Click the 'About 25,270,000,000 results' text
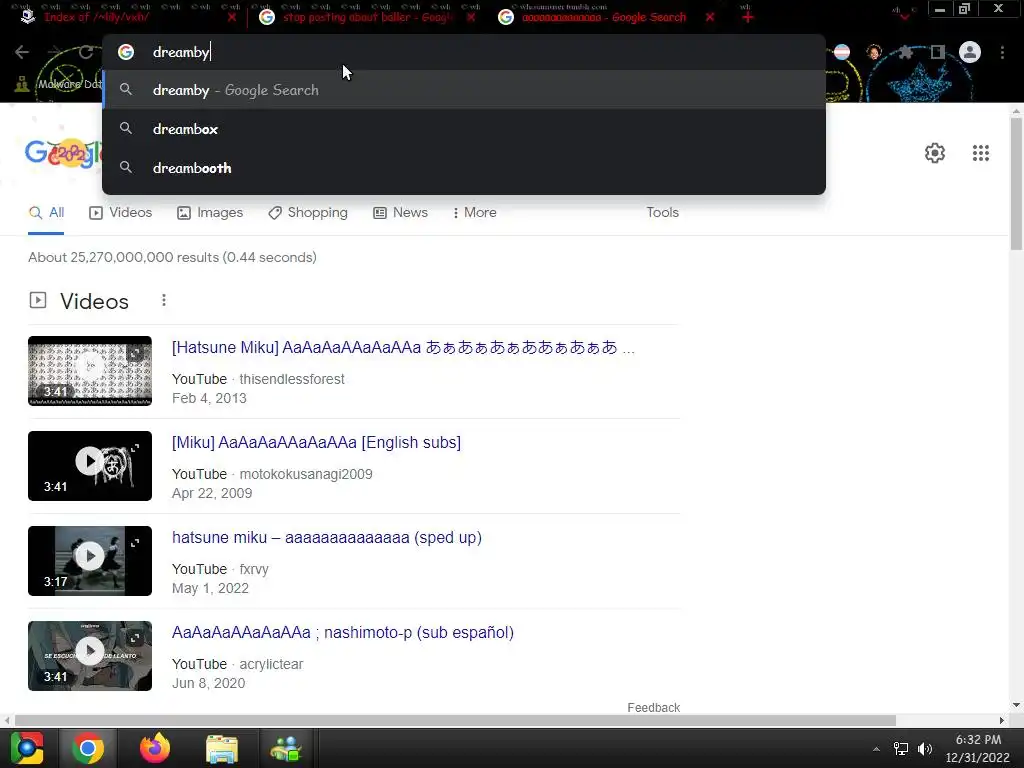This screenshot has width=1024, height=768. (172, 257)
